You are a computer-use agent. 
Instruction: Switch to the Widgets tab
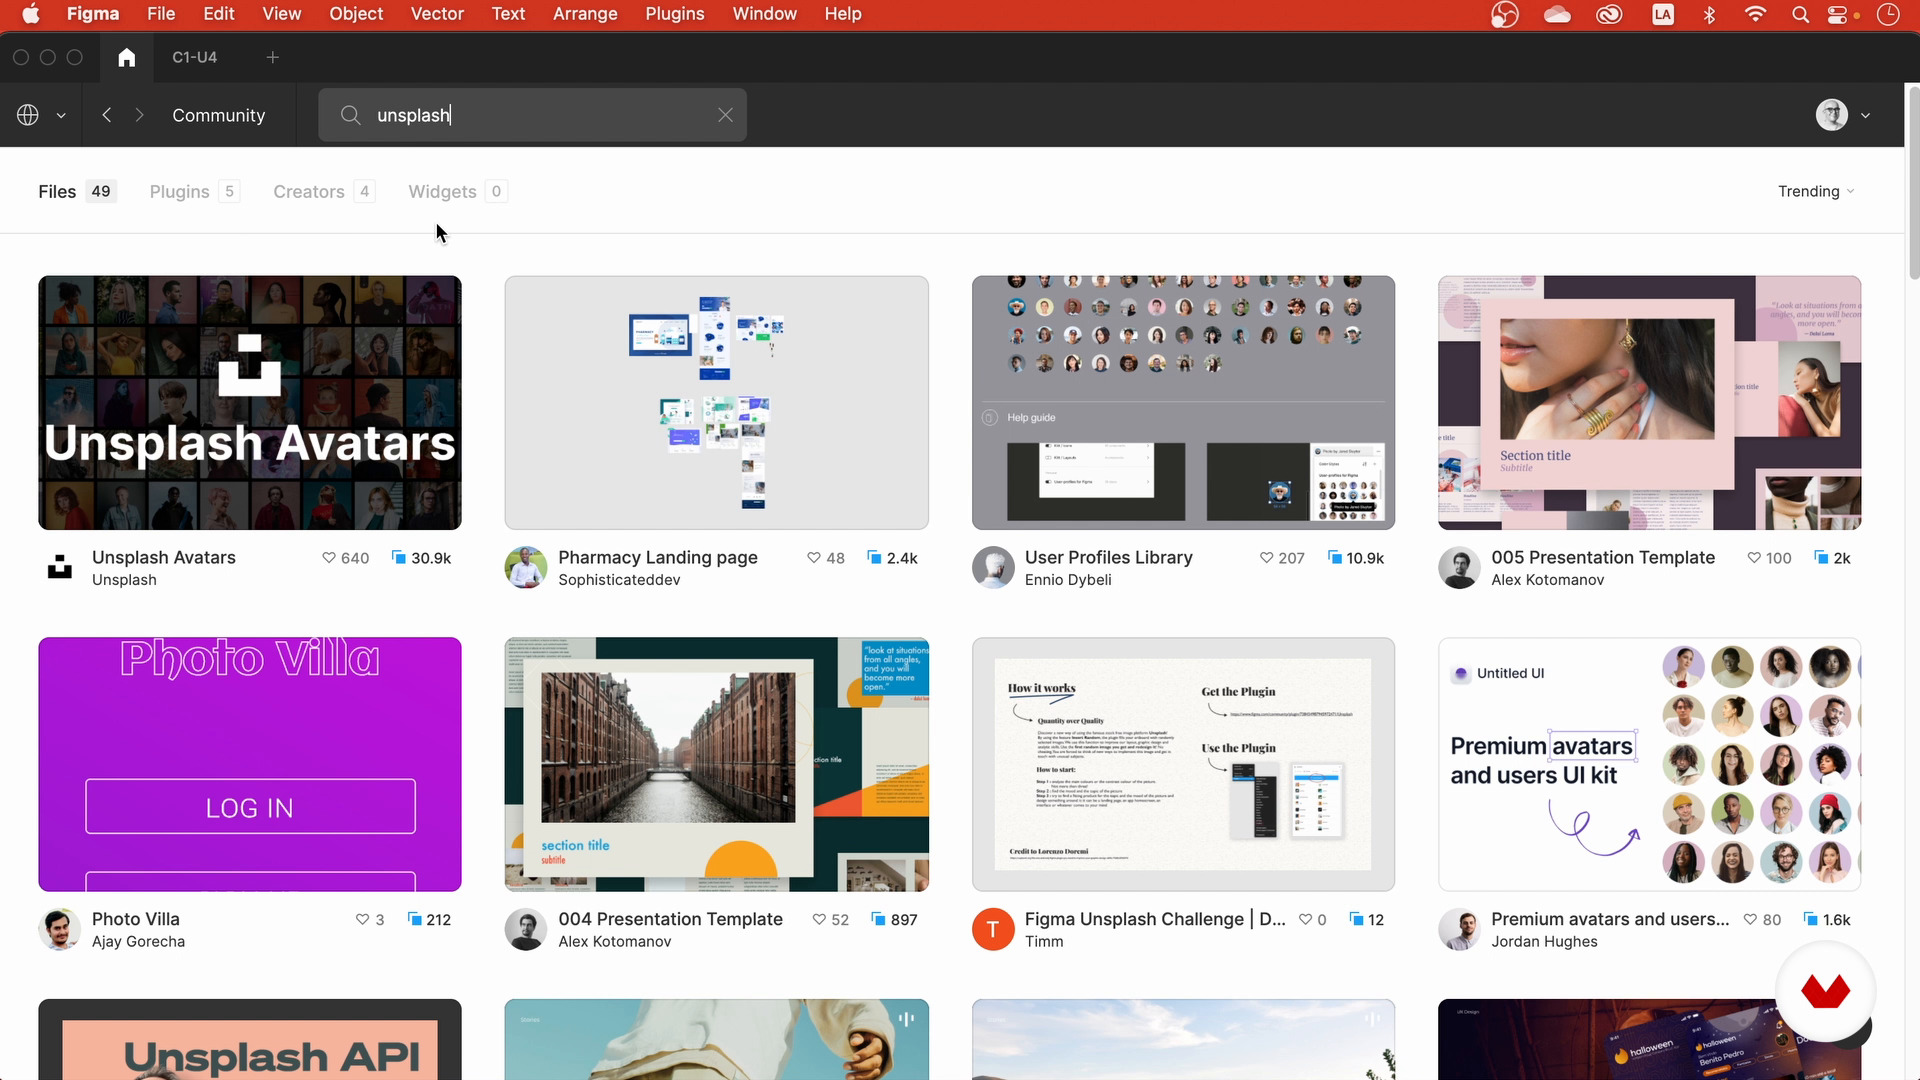pos(457,191)
